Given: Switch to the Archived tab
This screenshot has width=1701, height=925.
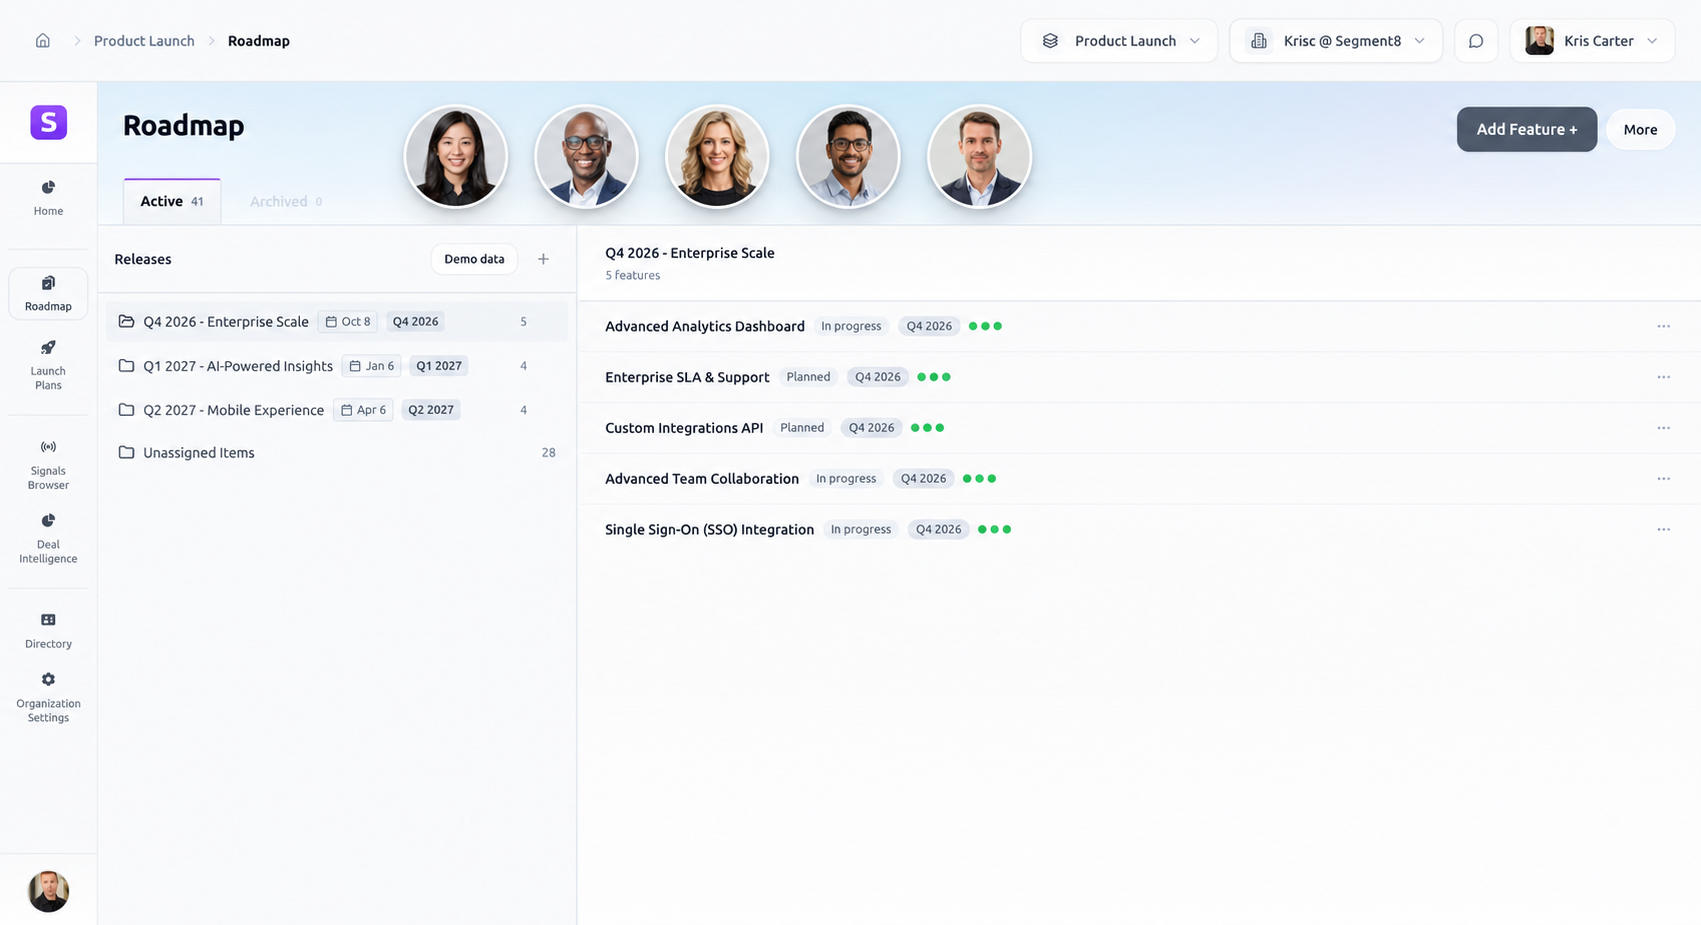Looking at the screenshot, I should pos(286,201).
